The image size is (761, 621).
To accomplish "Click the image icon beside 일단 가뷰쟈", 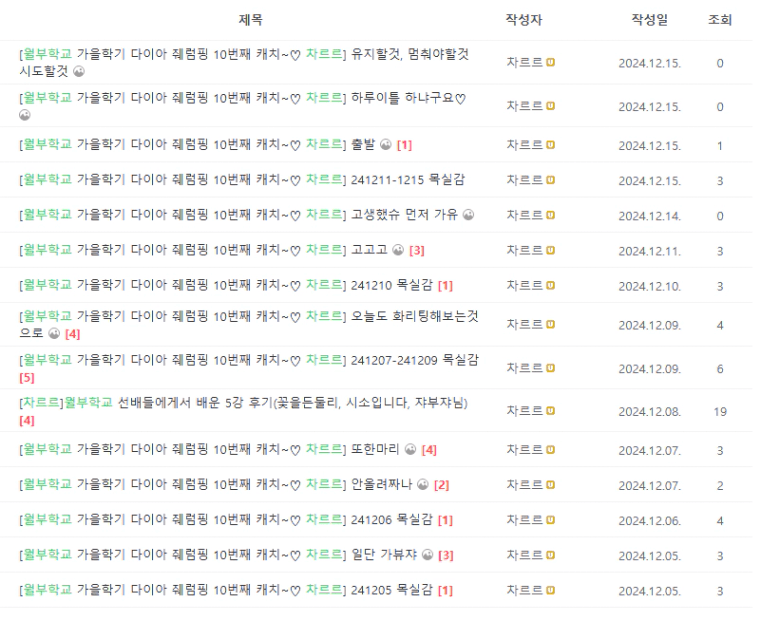I will (428, 555).
